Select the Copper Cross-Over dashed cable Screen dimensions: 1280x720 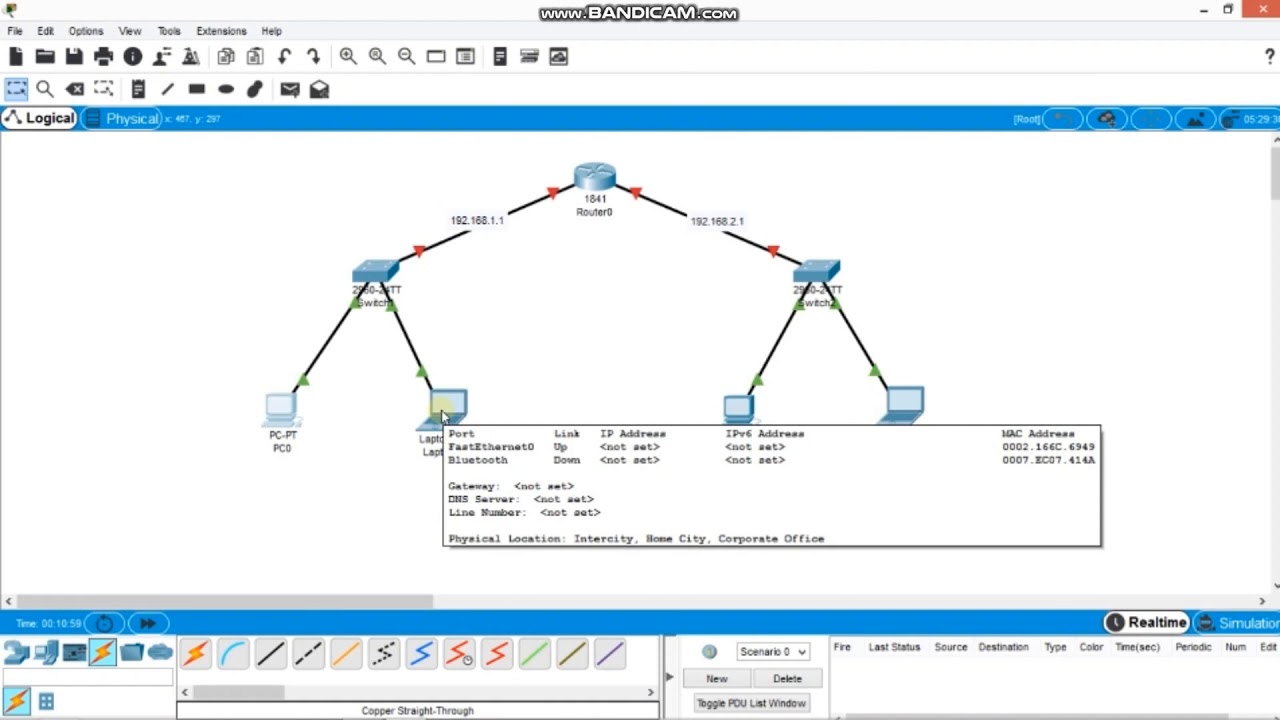[308, 654]
